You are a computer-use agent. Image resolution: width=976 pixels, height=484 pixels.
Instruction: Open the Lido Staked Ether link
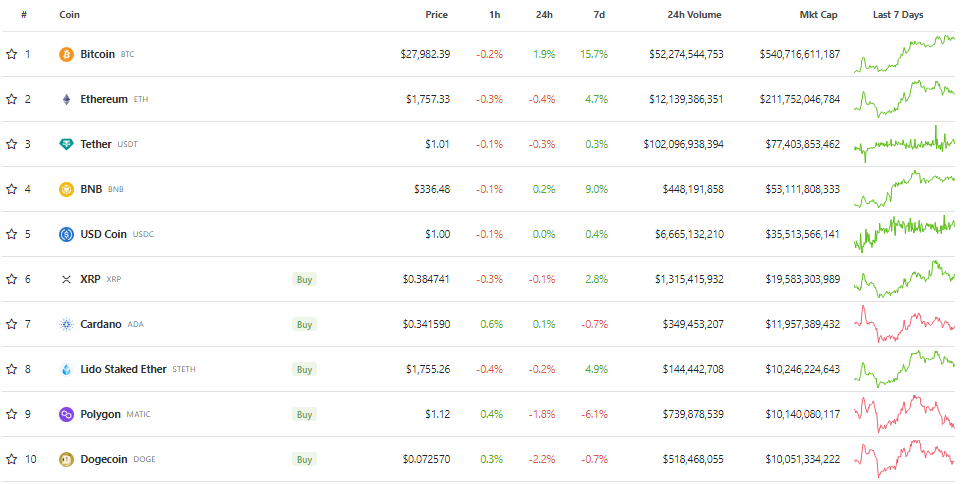coord(123,369)
